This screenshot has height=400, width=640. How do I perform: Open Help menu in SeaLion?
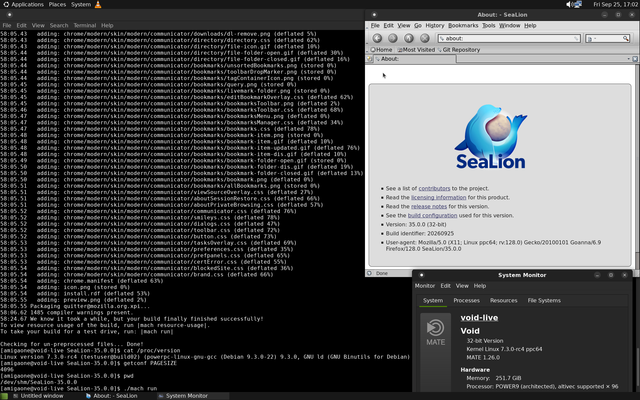click(530, 25)
